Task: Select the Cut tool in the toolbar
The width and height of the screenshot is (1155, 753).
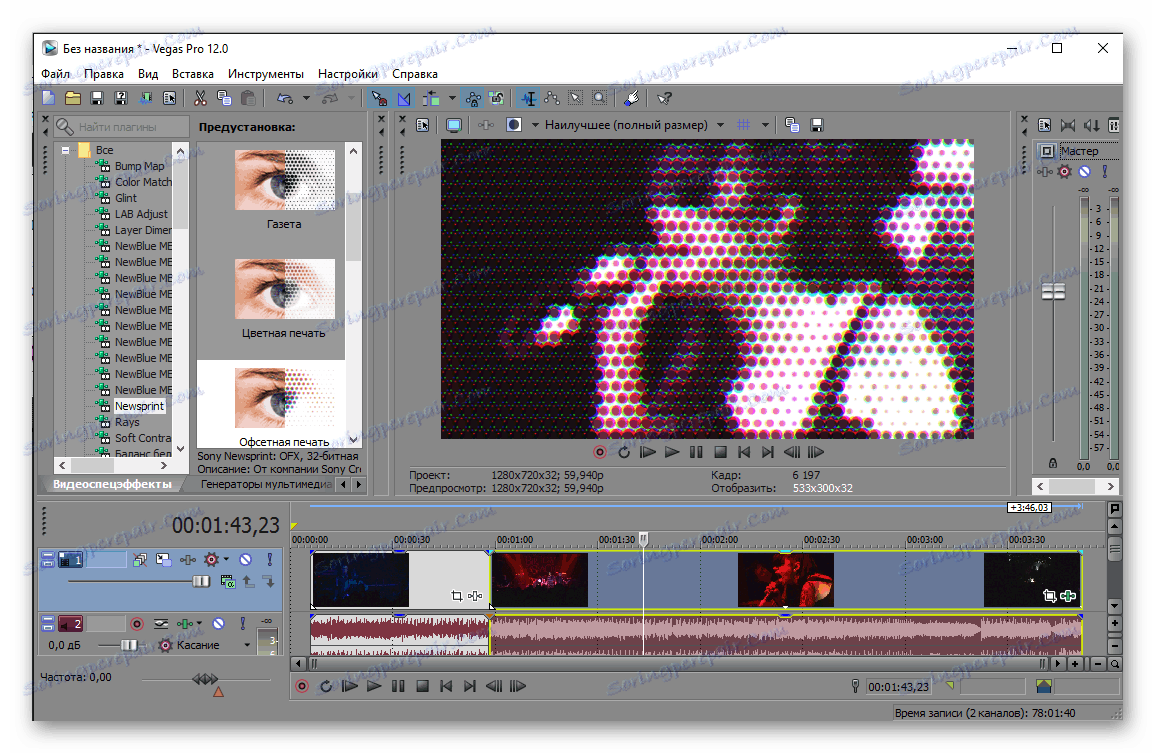Action: (199, 97)
